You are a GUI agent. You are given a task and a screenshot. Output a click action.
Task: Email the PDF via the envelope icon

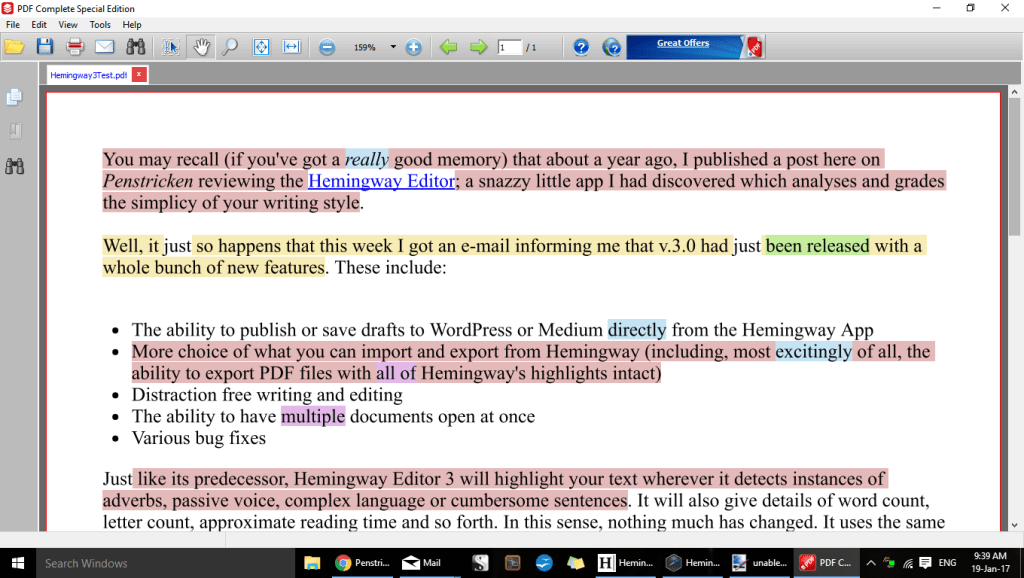click(x=103, y=46)
